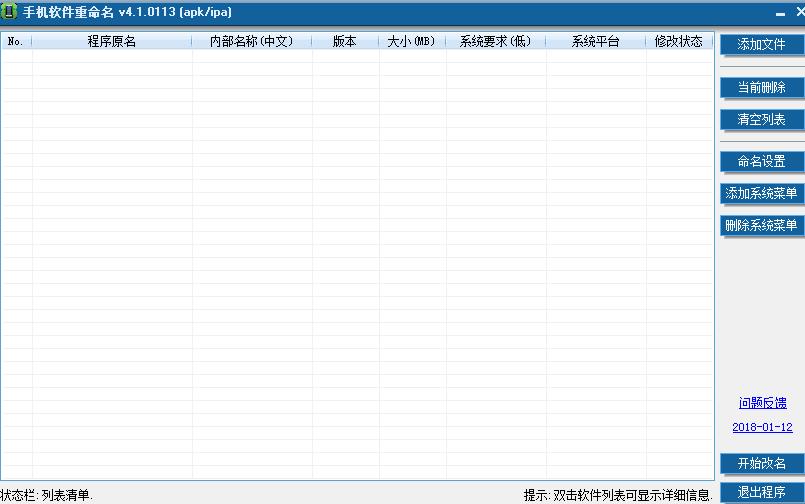
Task: Click 删除系统菜单 button
Action: coord(762,225)
